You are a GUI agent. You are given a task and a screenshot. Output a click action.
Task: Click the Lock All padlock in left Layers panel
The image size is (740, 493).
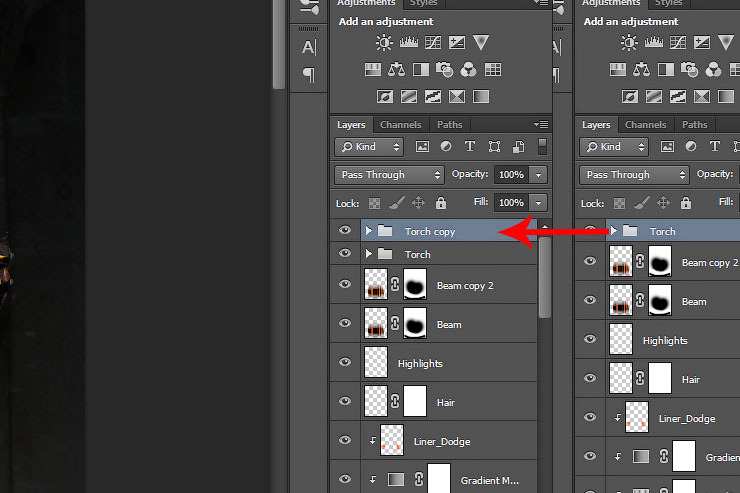pyautogui.click(x=440, y=203)
